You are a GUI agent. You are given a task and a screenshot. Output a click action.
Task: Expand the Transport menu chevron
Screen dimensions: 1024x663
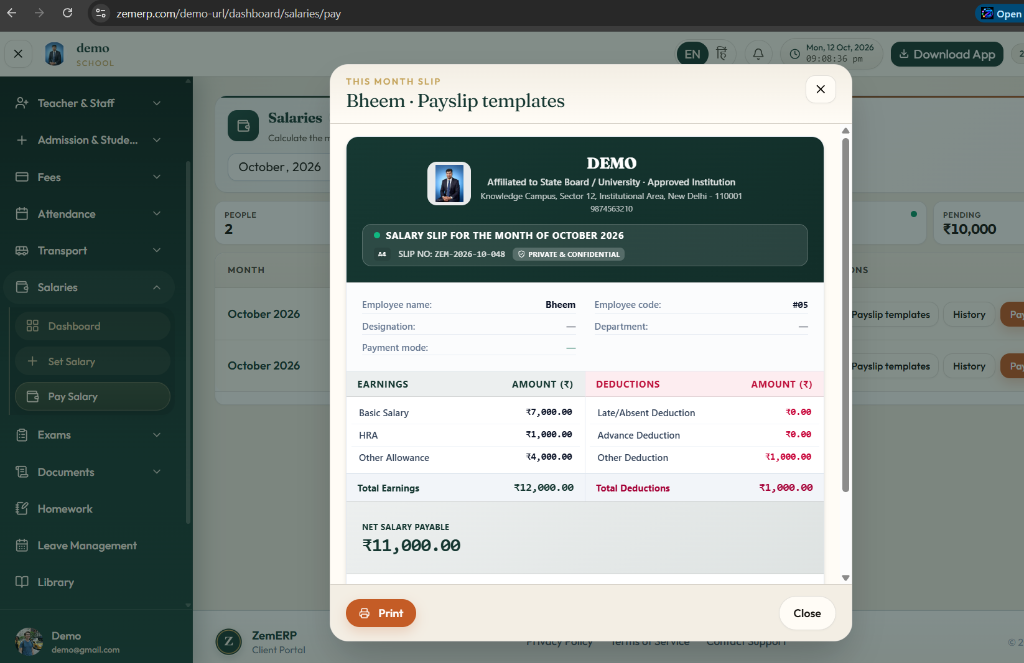pyautogui.click(x=157, y=250)
